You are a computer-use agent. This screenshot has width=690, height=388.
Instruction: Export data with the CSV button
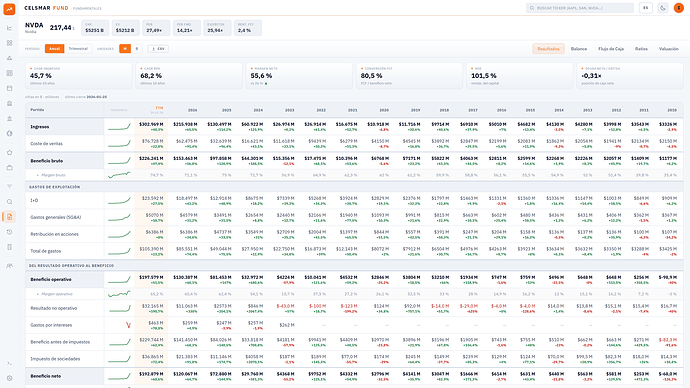(158, 49)
